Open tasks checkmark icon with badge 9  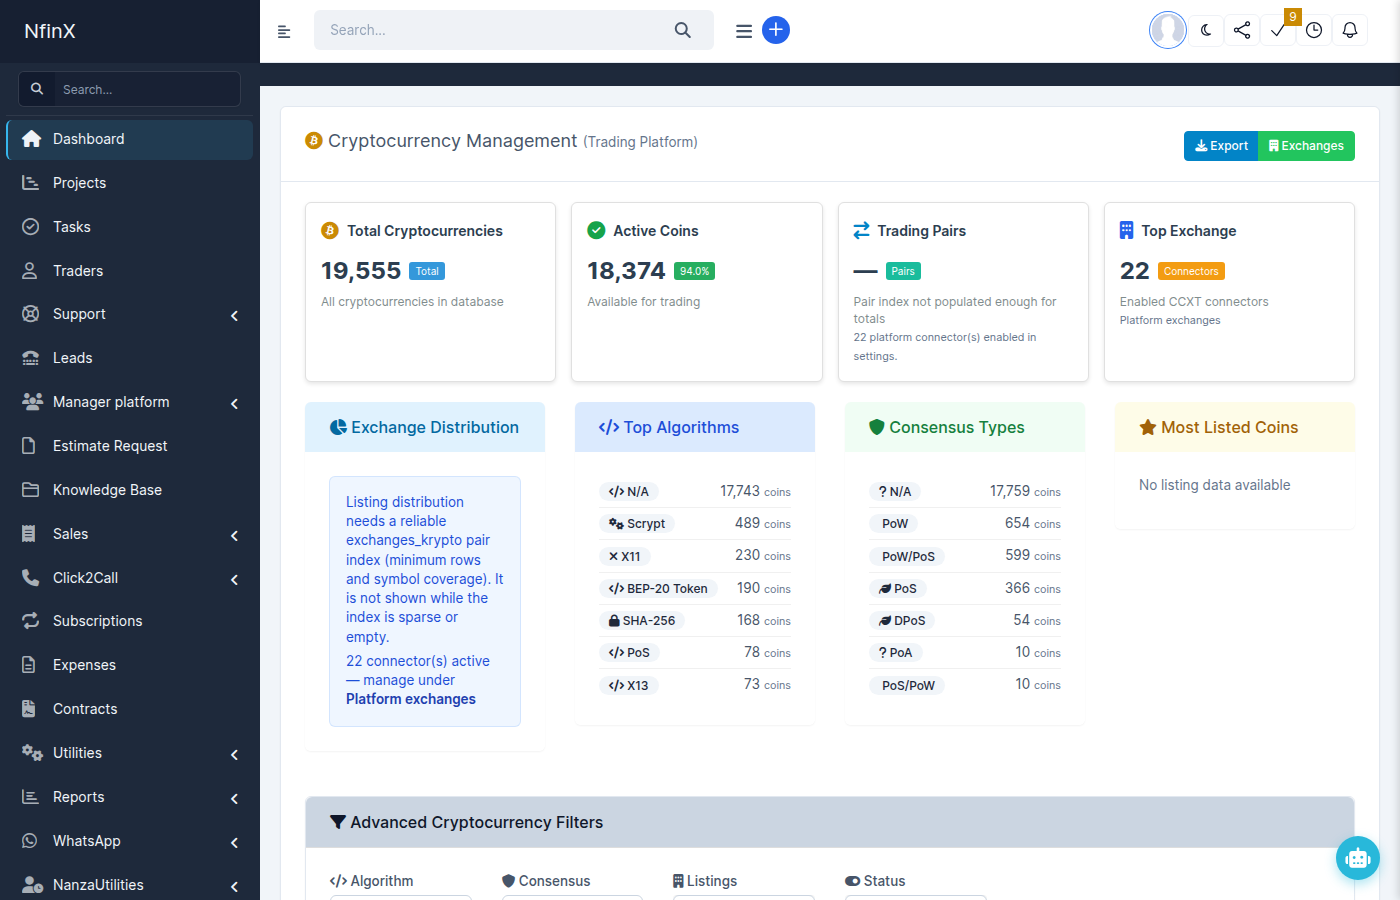pos(1278,30)
